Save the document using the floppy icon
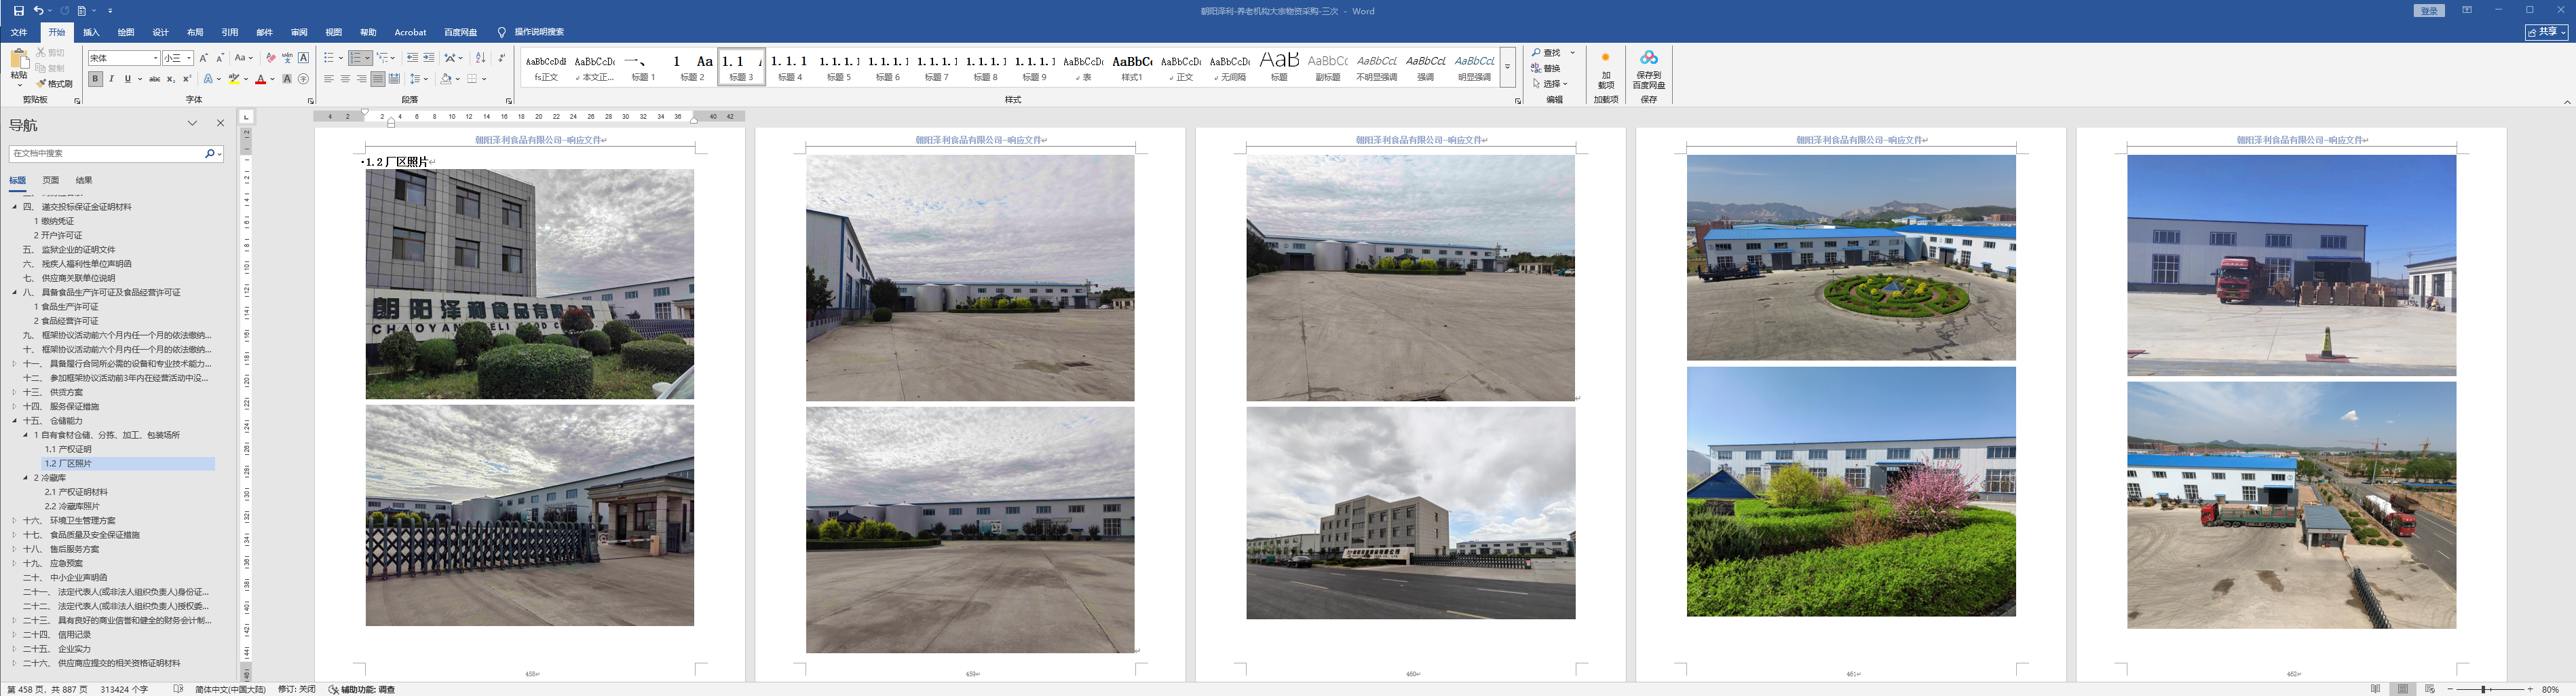Screen dimensions: 2576x696 click(x=18, y=11)
